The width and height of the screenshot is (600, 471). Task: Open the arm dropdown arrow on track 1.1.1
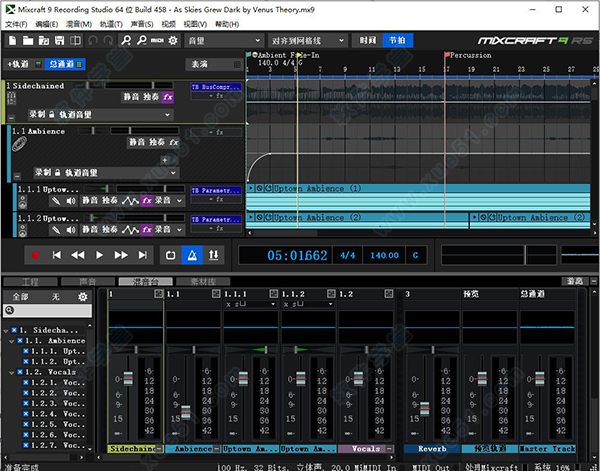click(179, 200)
